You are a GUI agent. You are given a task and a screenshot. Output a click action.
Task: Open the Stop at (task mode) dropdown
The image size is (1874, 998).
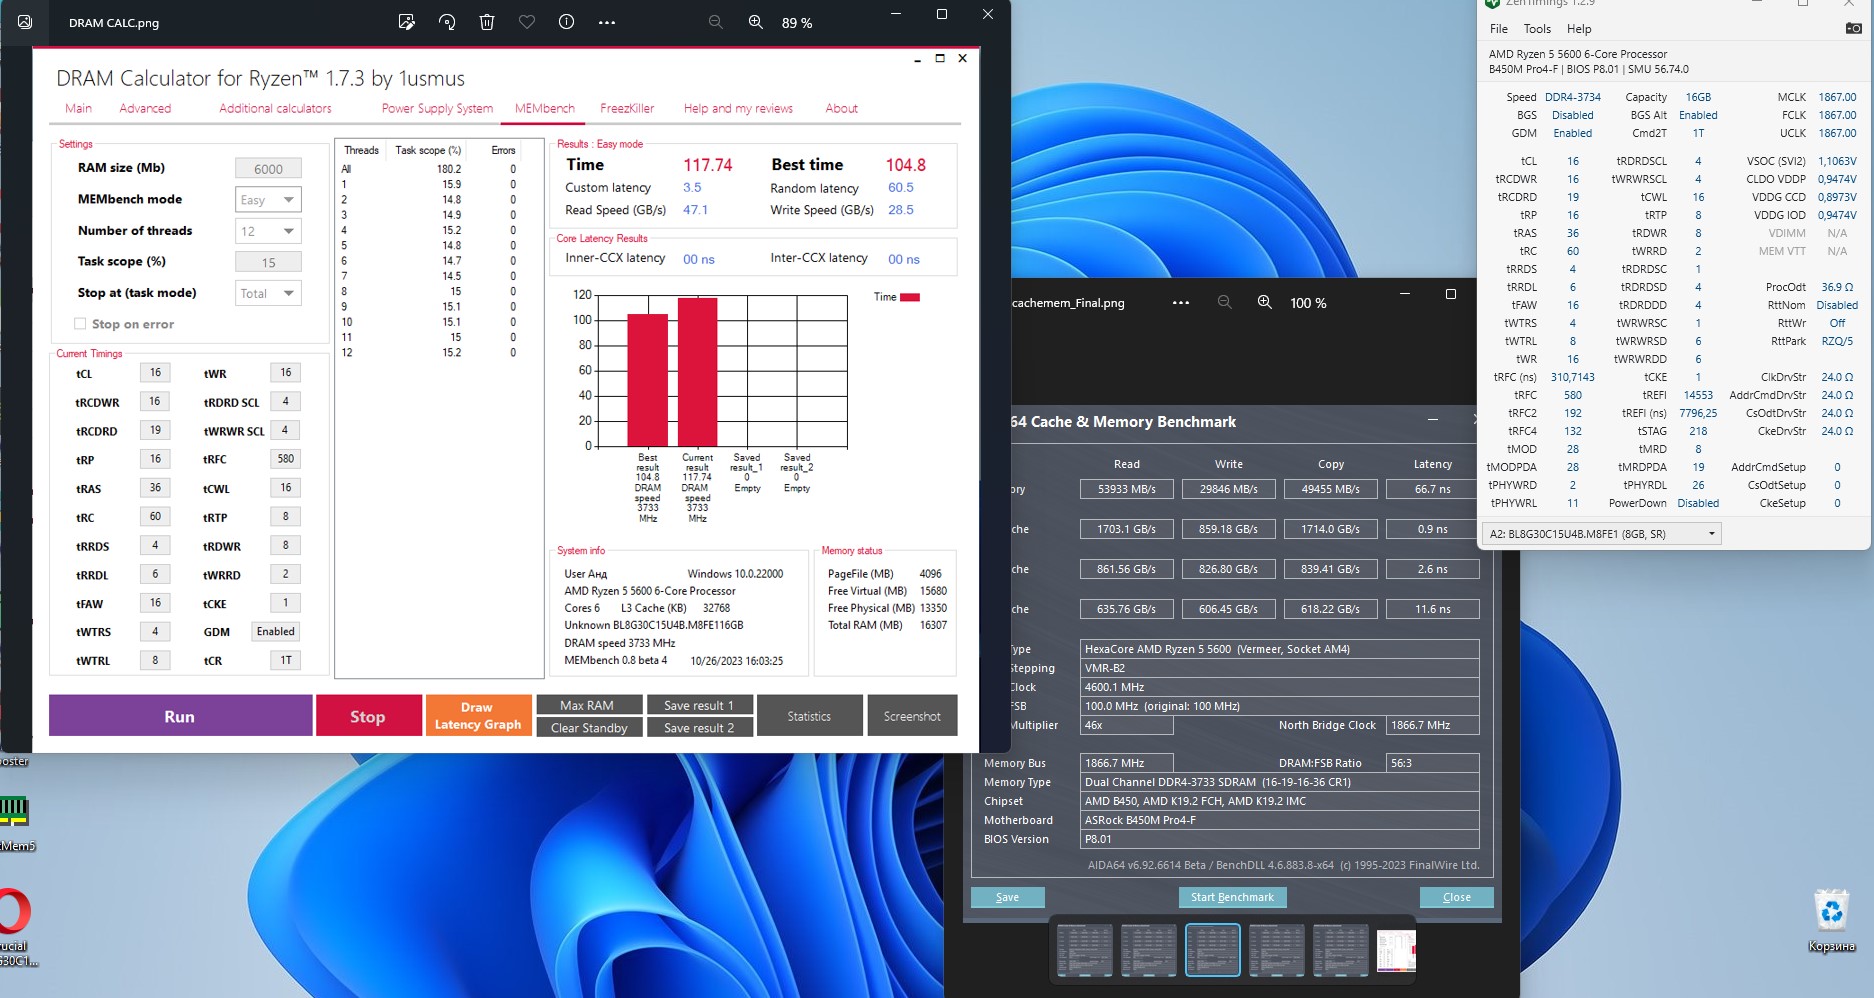(x=268, y=293)
